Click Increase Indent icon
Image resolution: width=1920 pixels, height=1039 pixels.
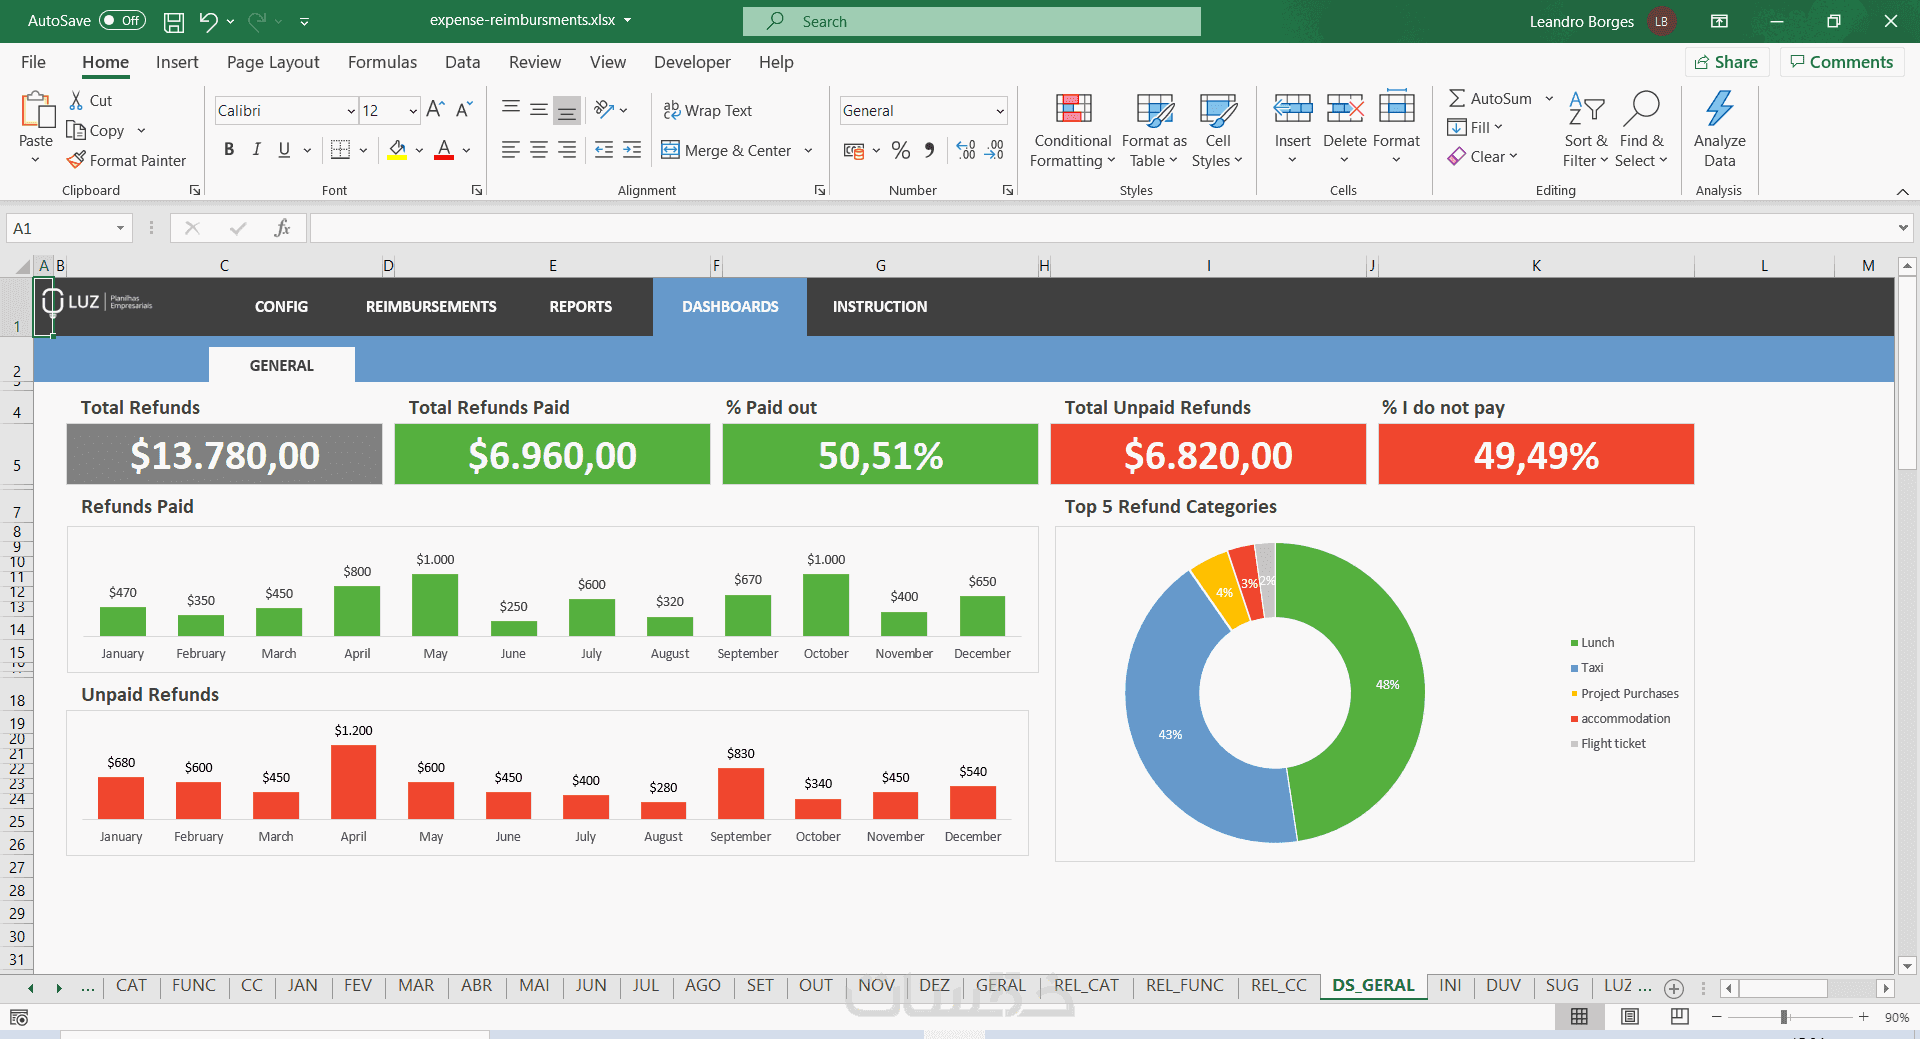632,150
